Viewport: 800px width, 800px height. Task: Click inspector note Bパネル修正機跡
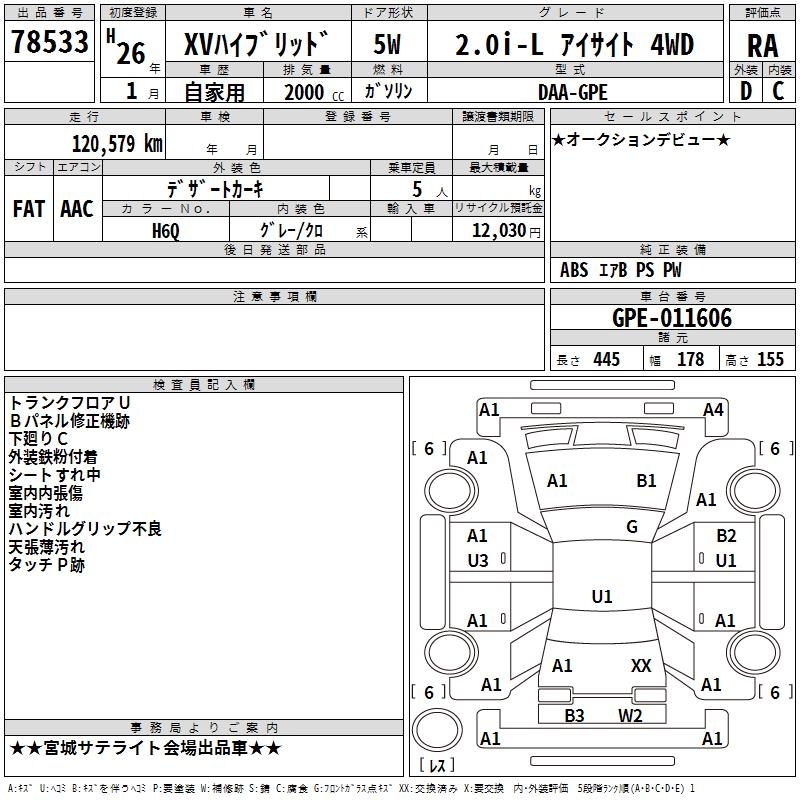click(69, 421)
